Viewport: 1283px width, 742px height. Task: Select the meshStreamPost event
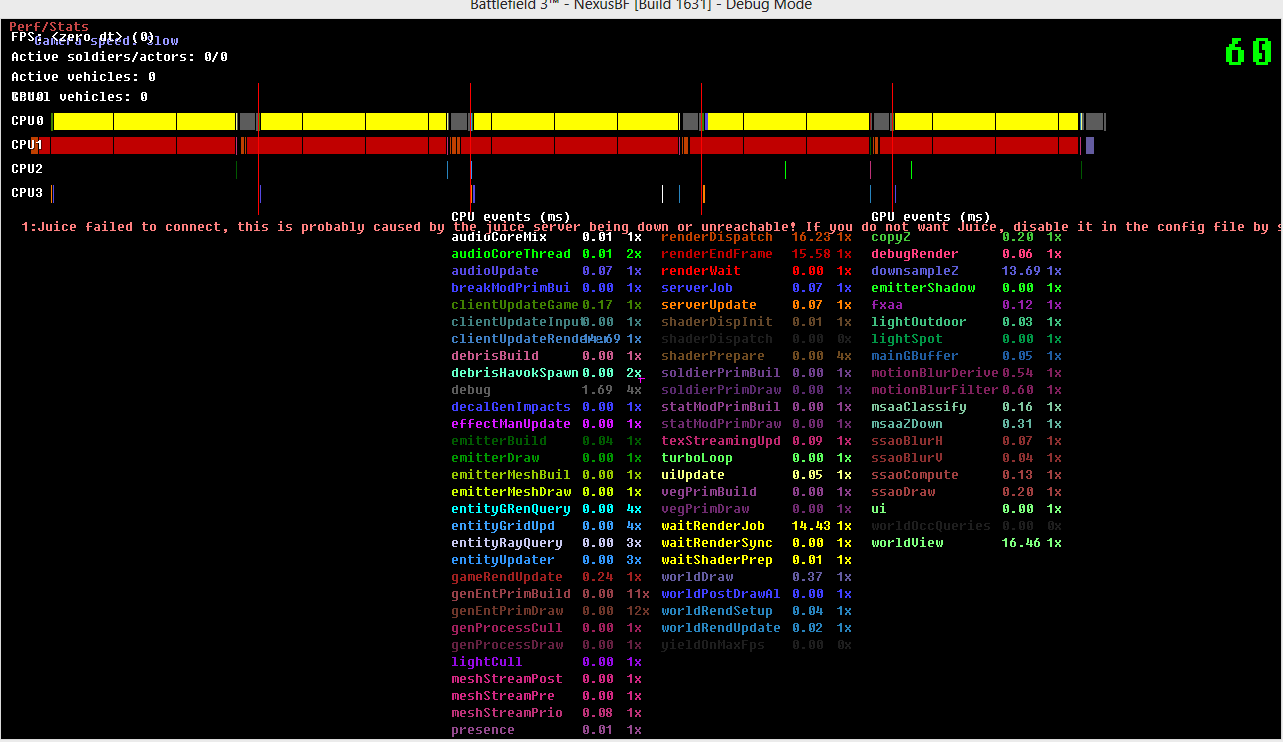coord(546,679)
